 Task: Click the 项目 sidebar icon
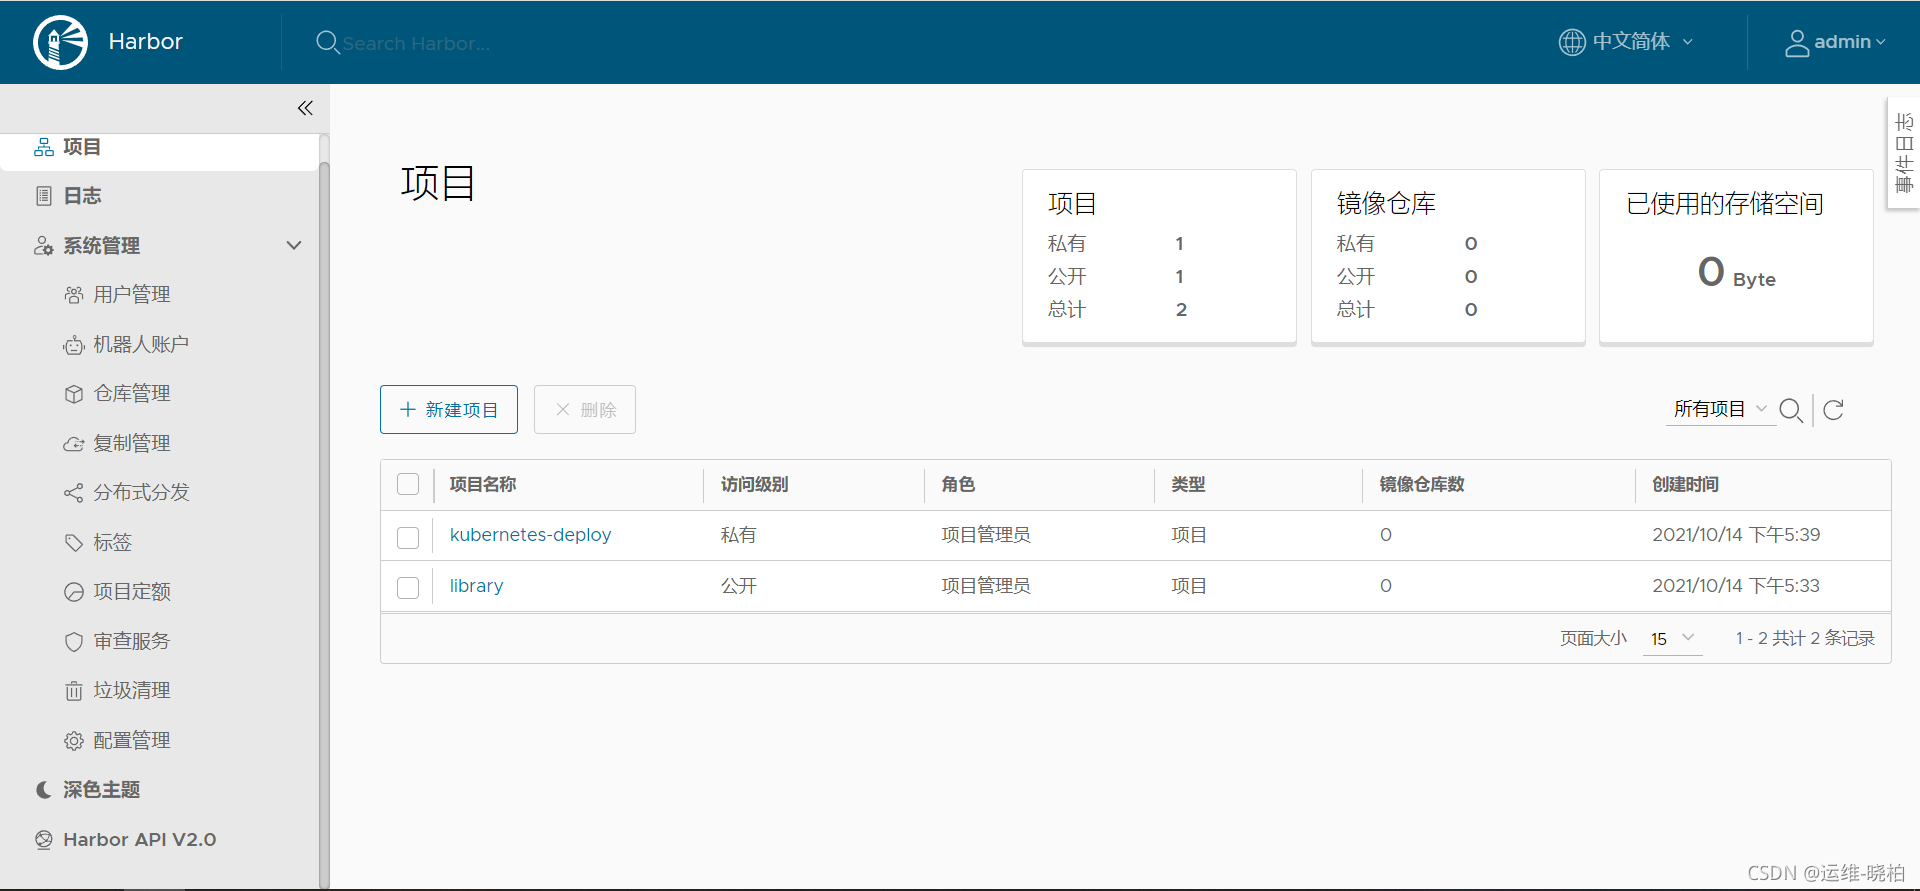tap(44, 147)
